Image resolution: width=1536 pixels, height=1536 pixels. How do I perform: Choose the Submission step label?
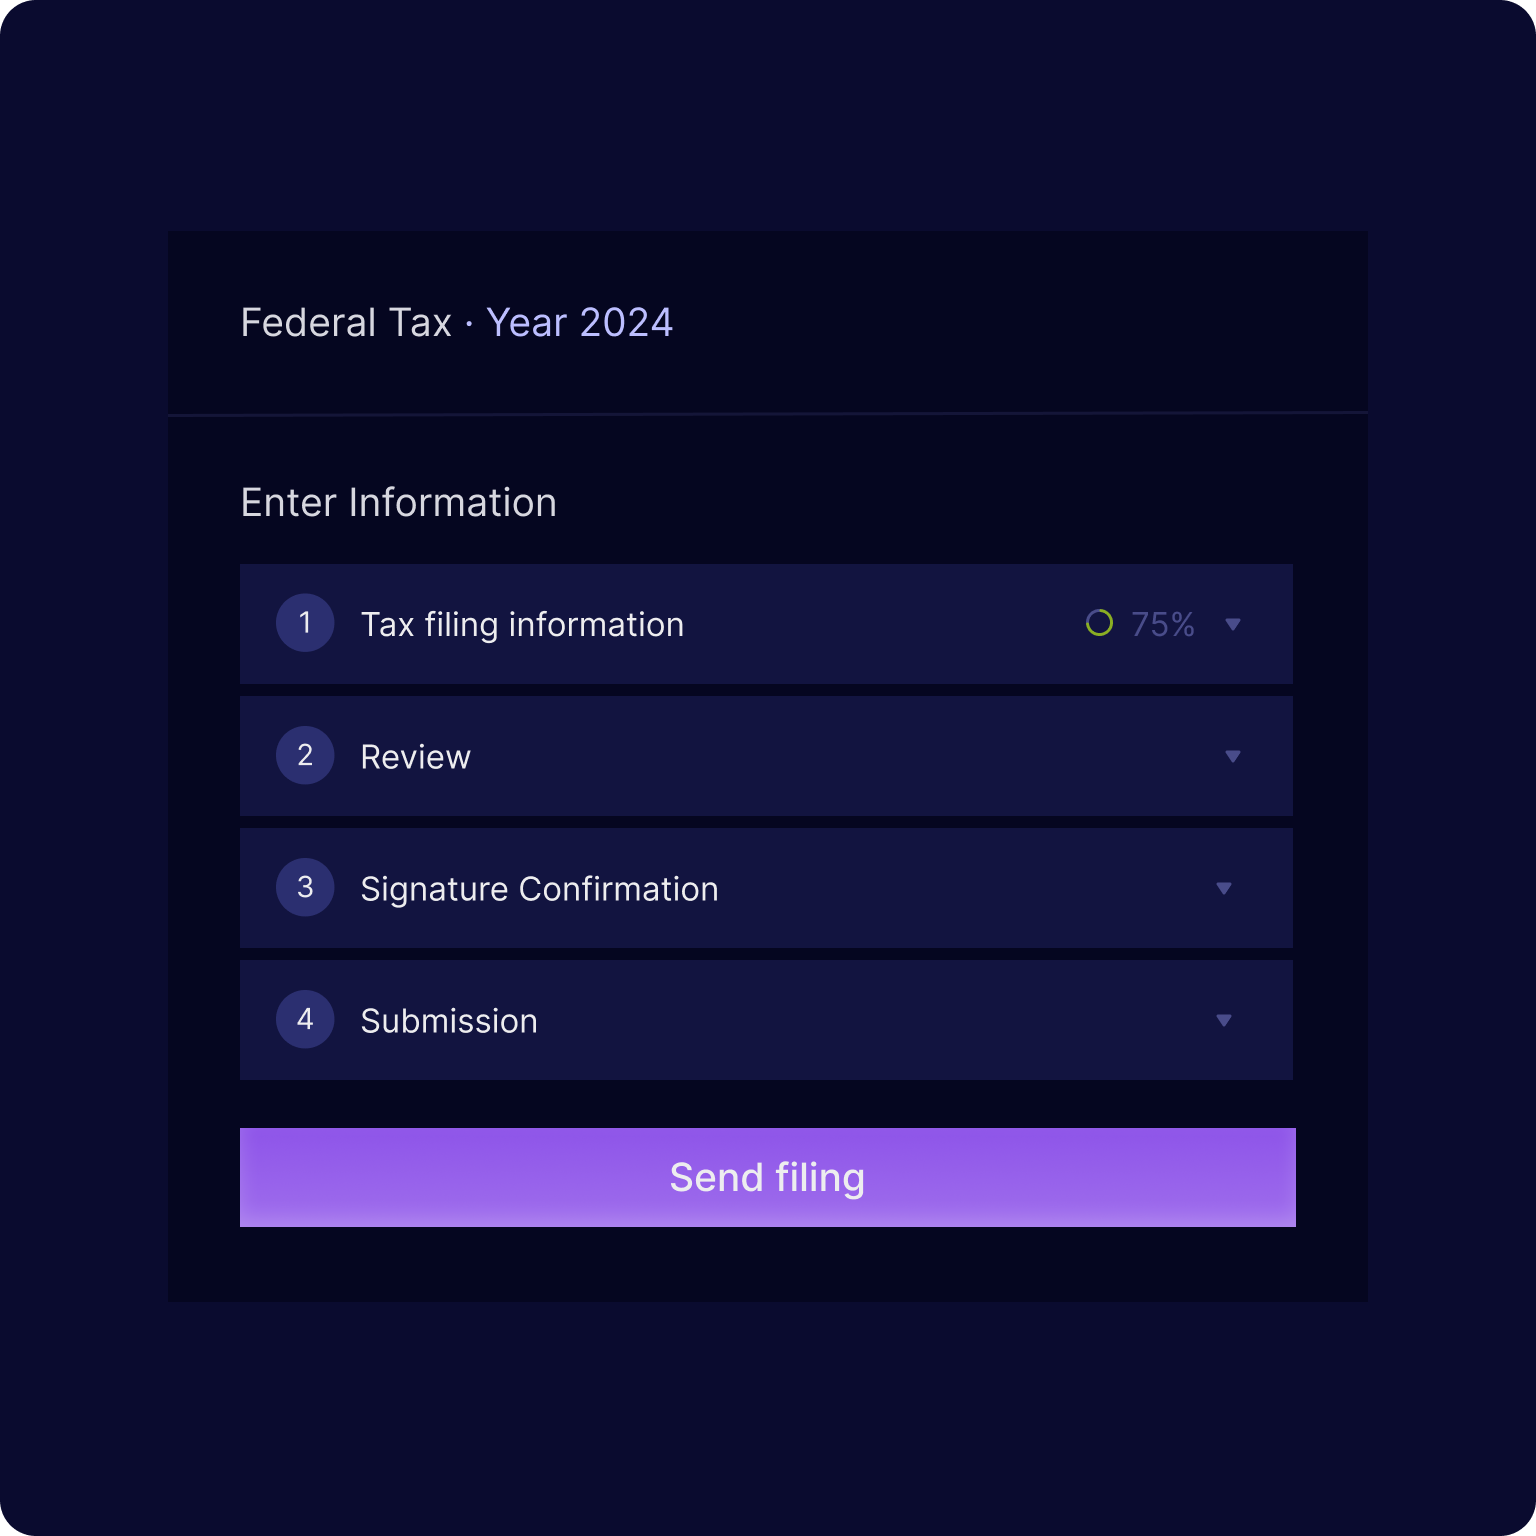point(449,1021)
